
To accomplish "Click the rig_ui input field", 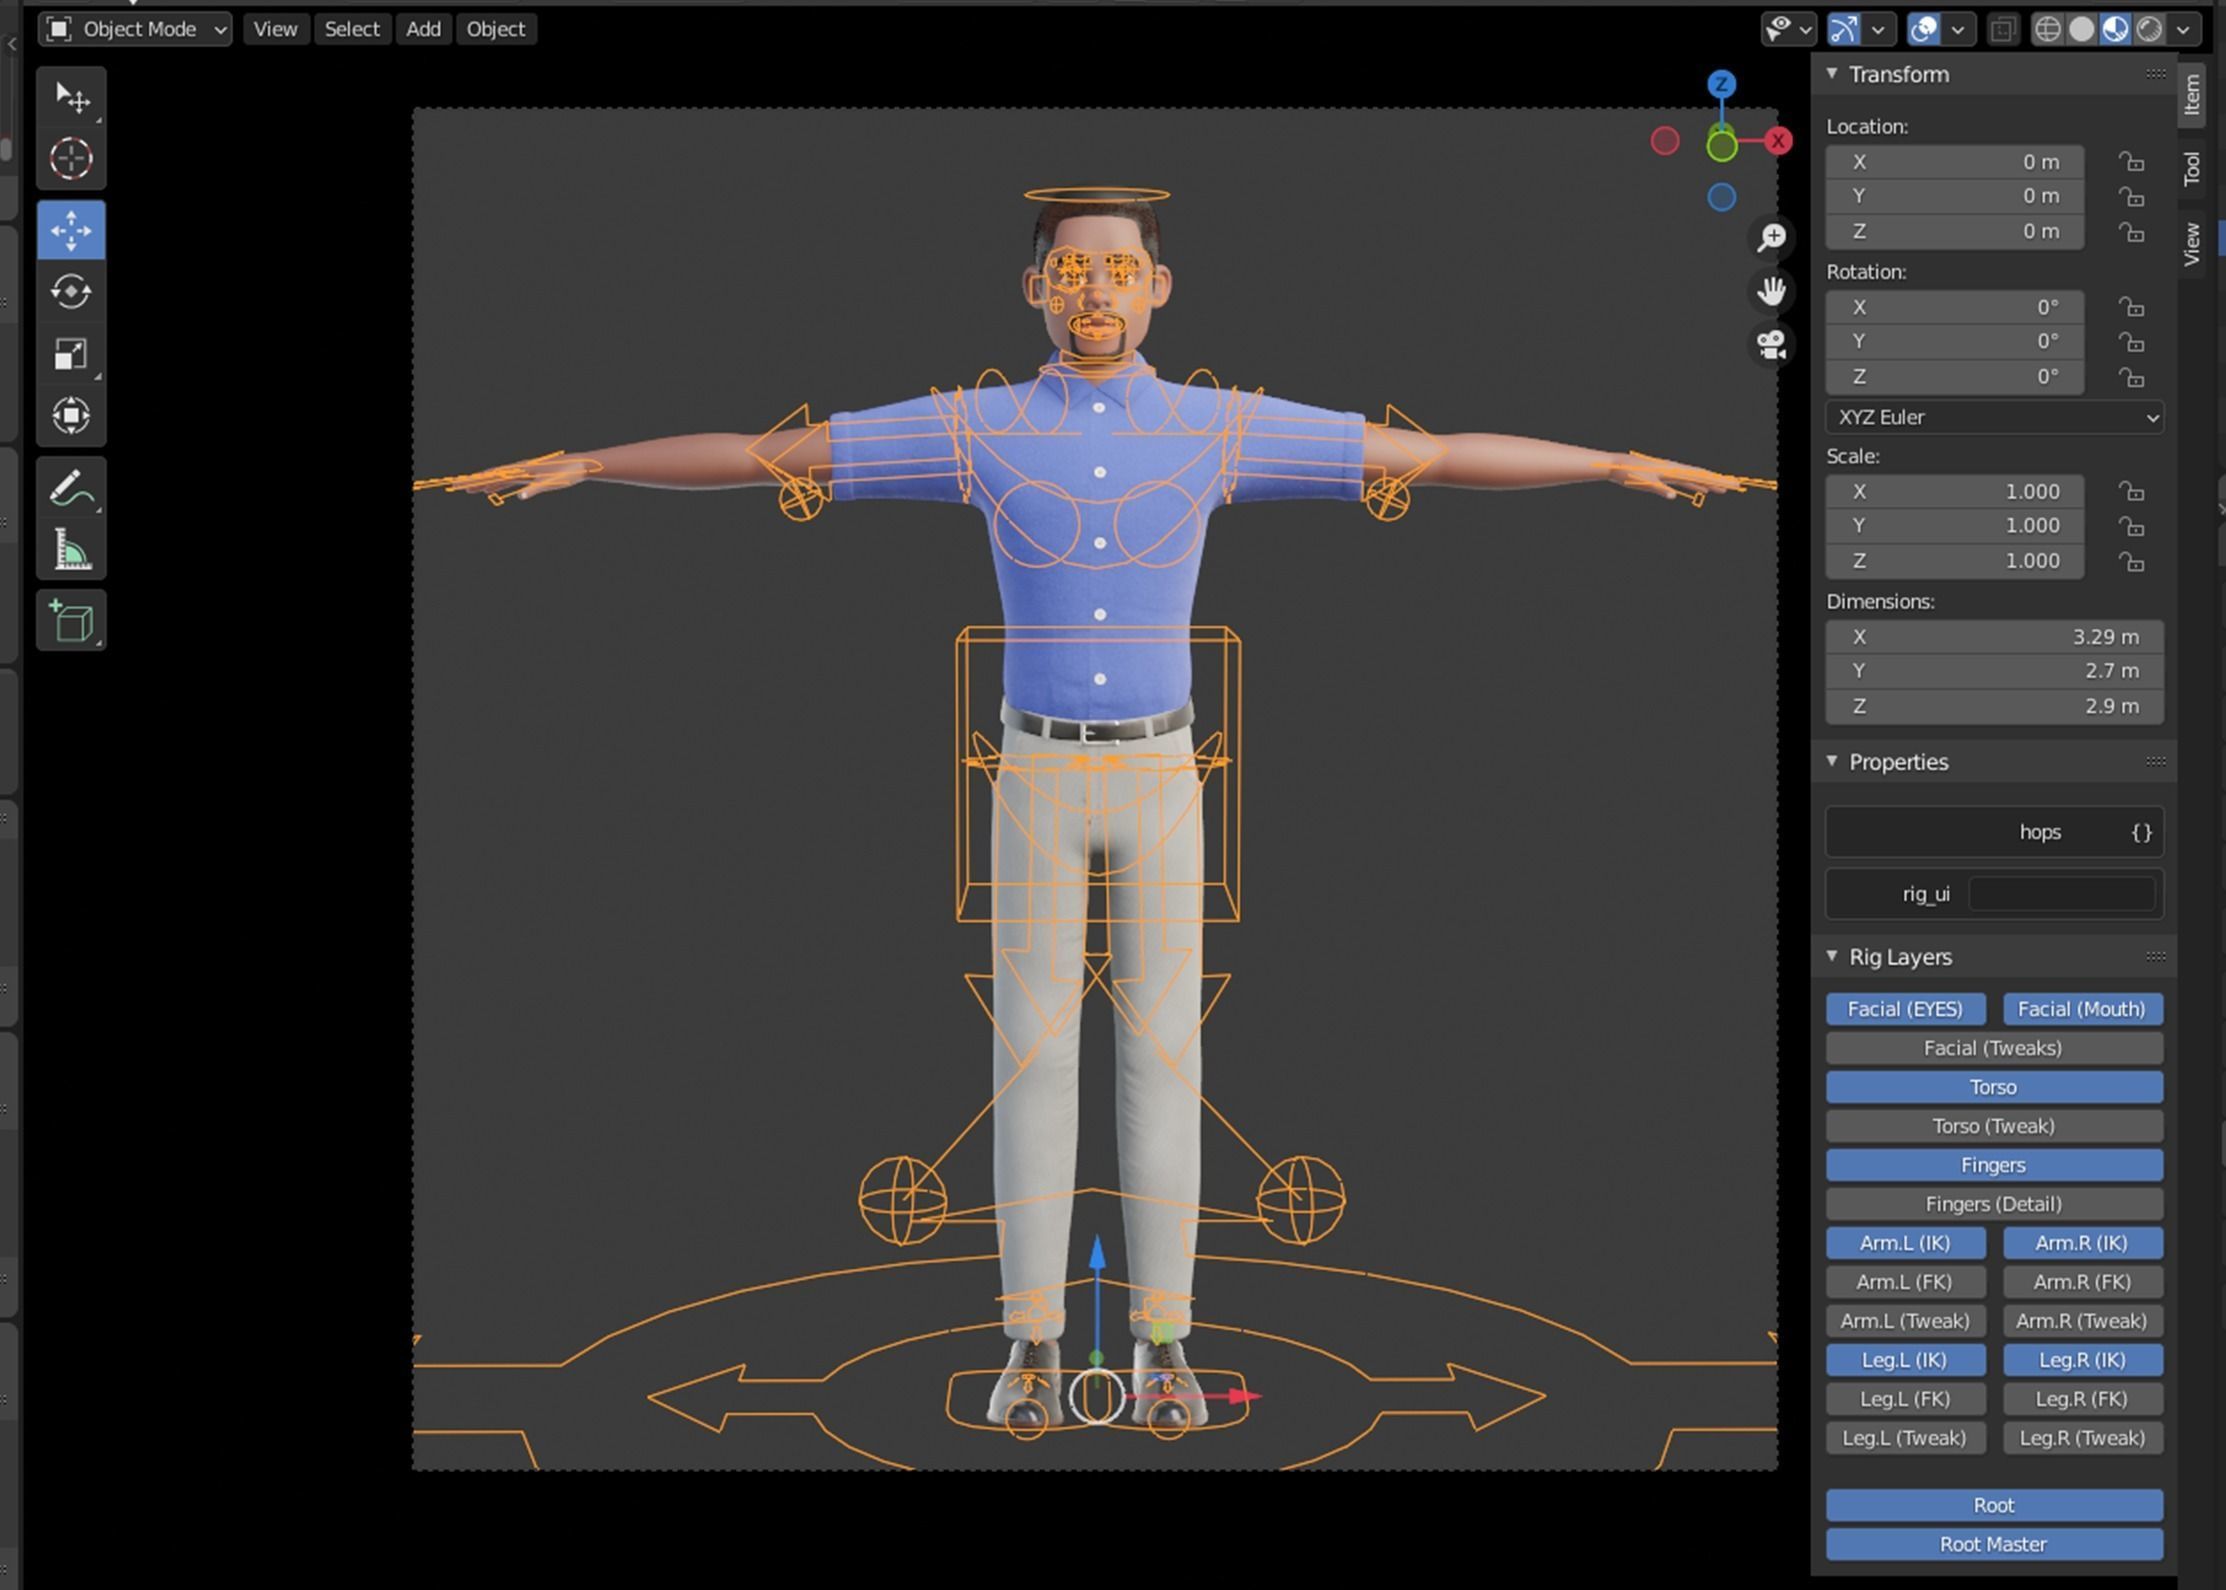I will click(x=2062, y=893).
